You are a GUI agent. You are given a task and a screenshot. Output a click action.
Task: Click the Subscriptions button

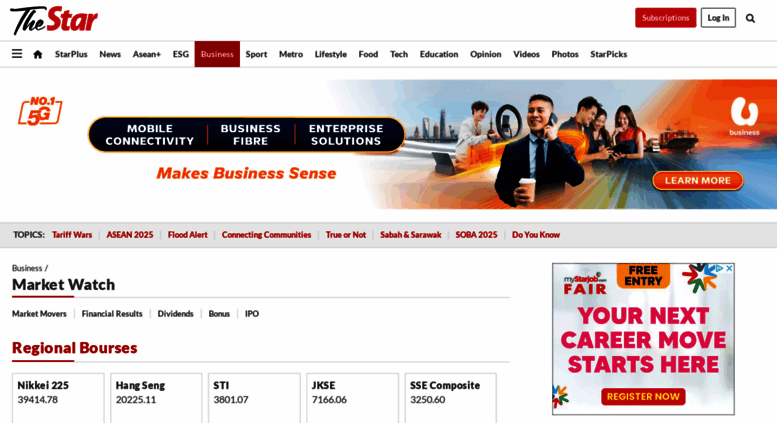pyautogui.click(x=666, y=18)
